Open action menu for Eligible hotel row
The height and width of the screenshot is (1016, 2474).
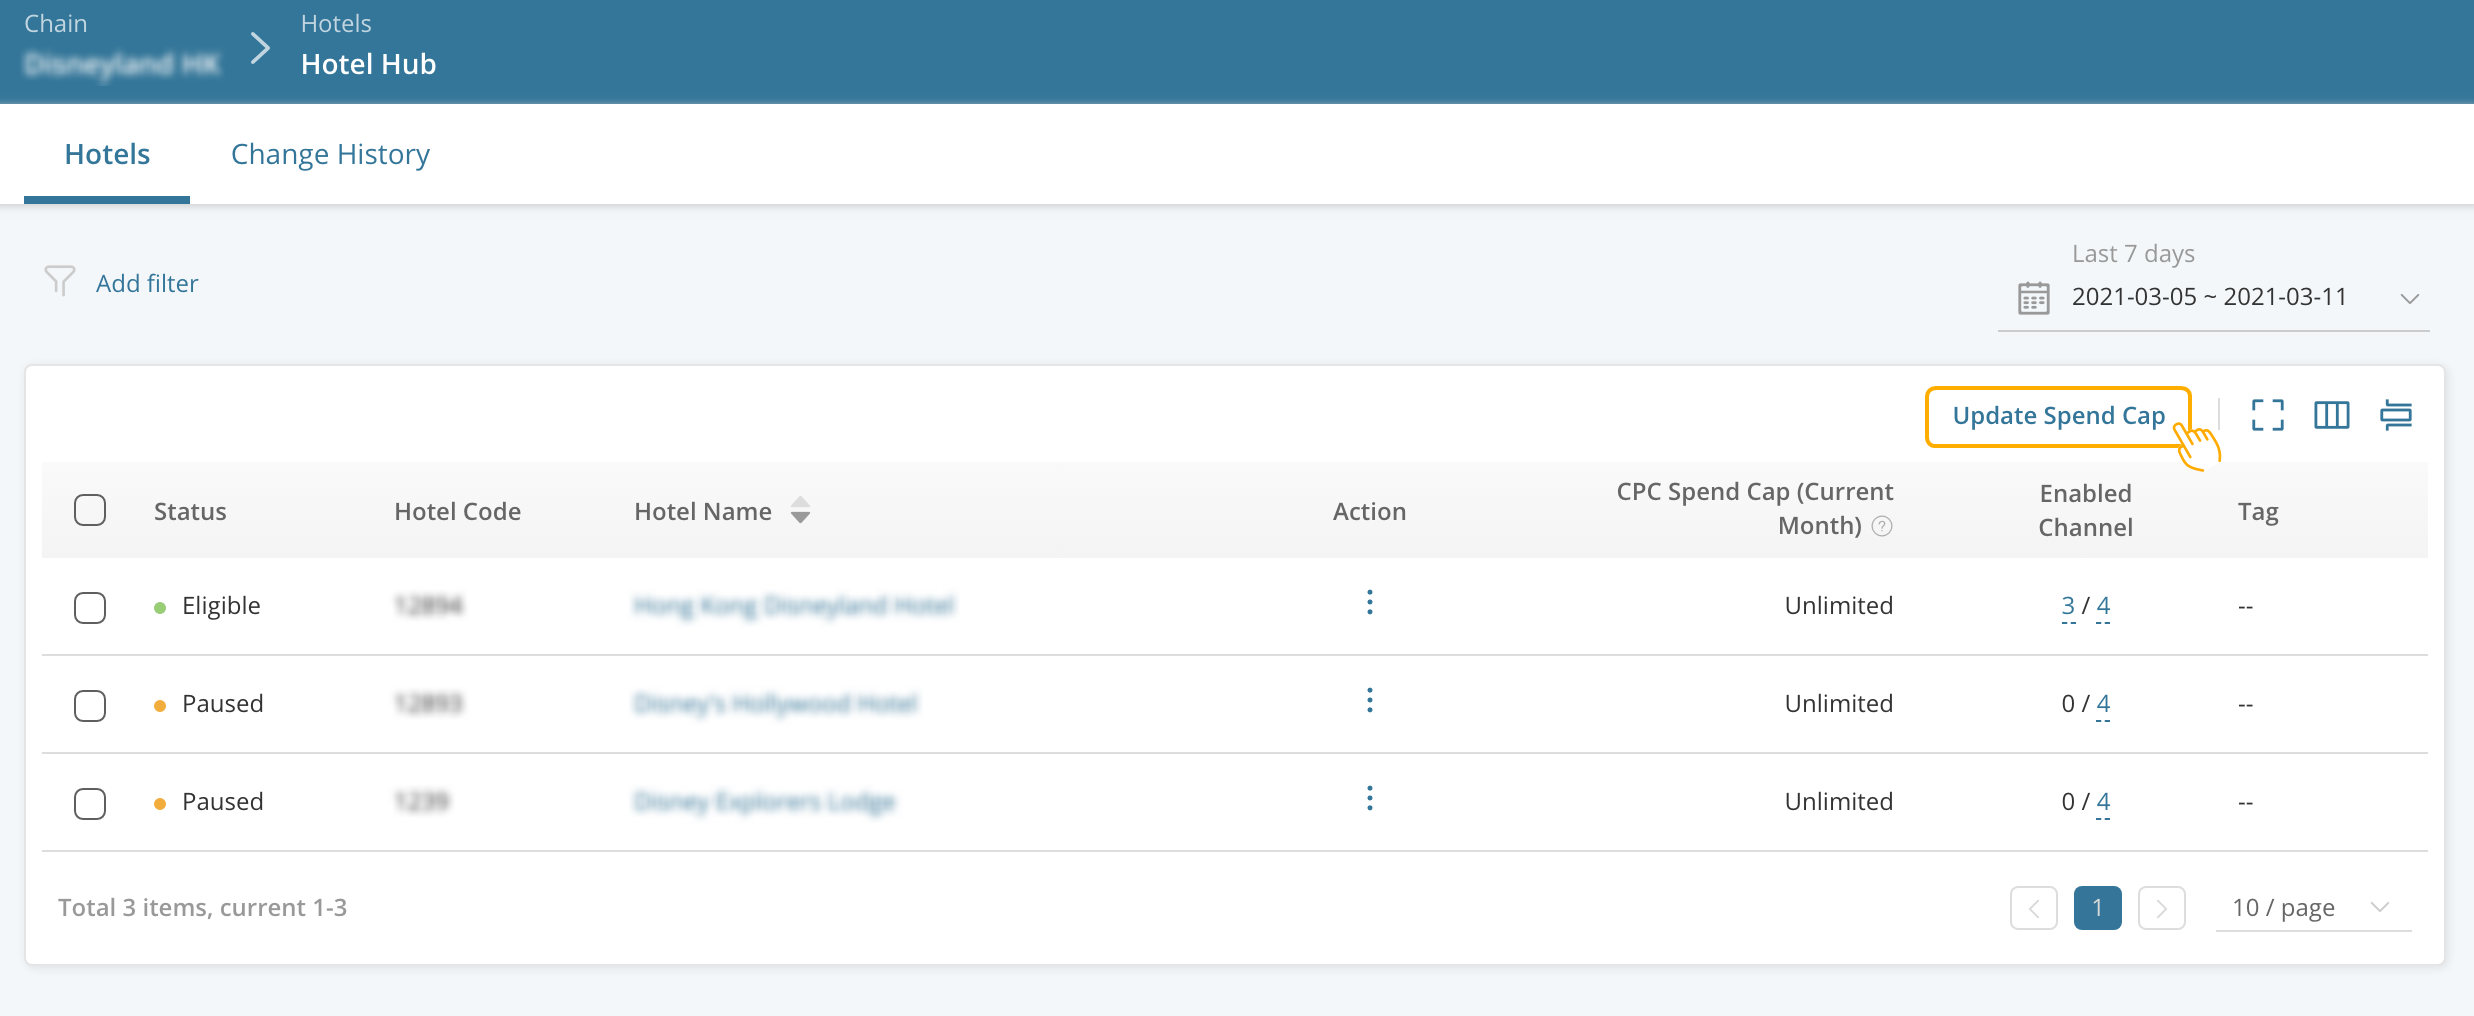(x=1370, y=602)
